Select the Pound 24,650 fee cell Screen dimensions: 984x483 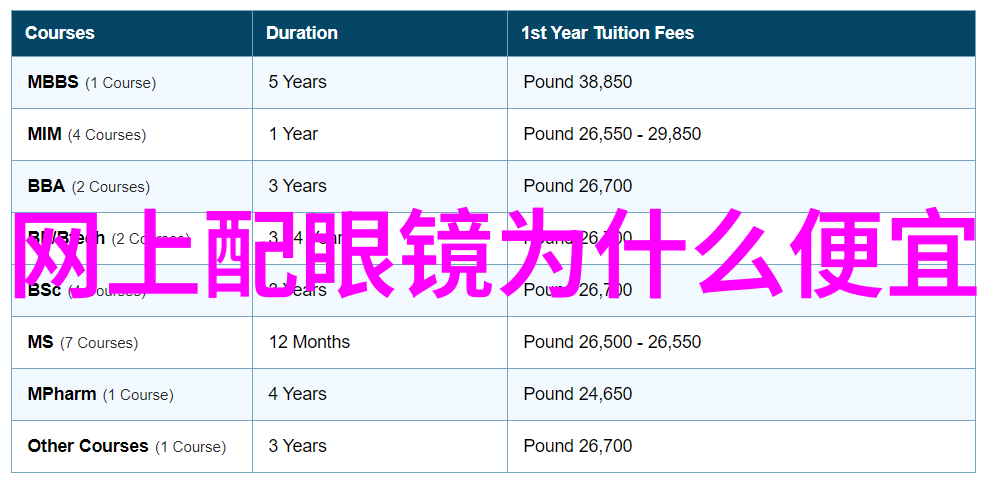click(x=741, y=395)
